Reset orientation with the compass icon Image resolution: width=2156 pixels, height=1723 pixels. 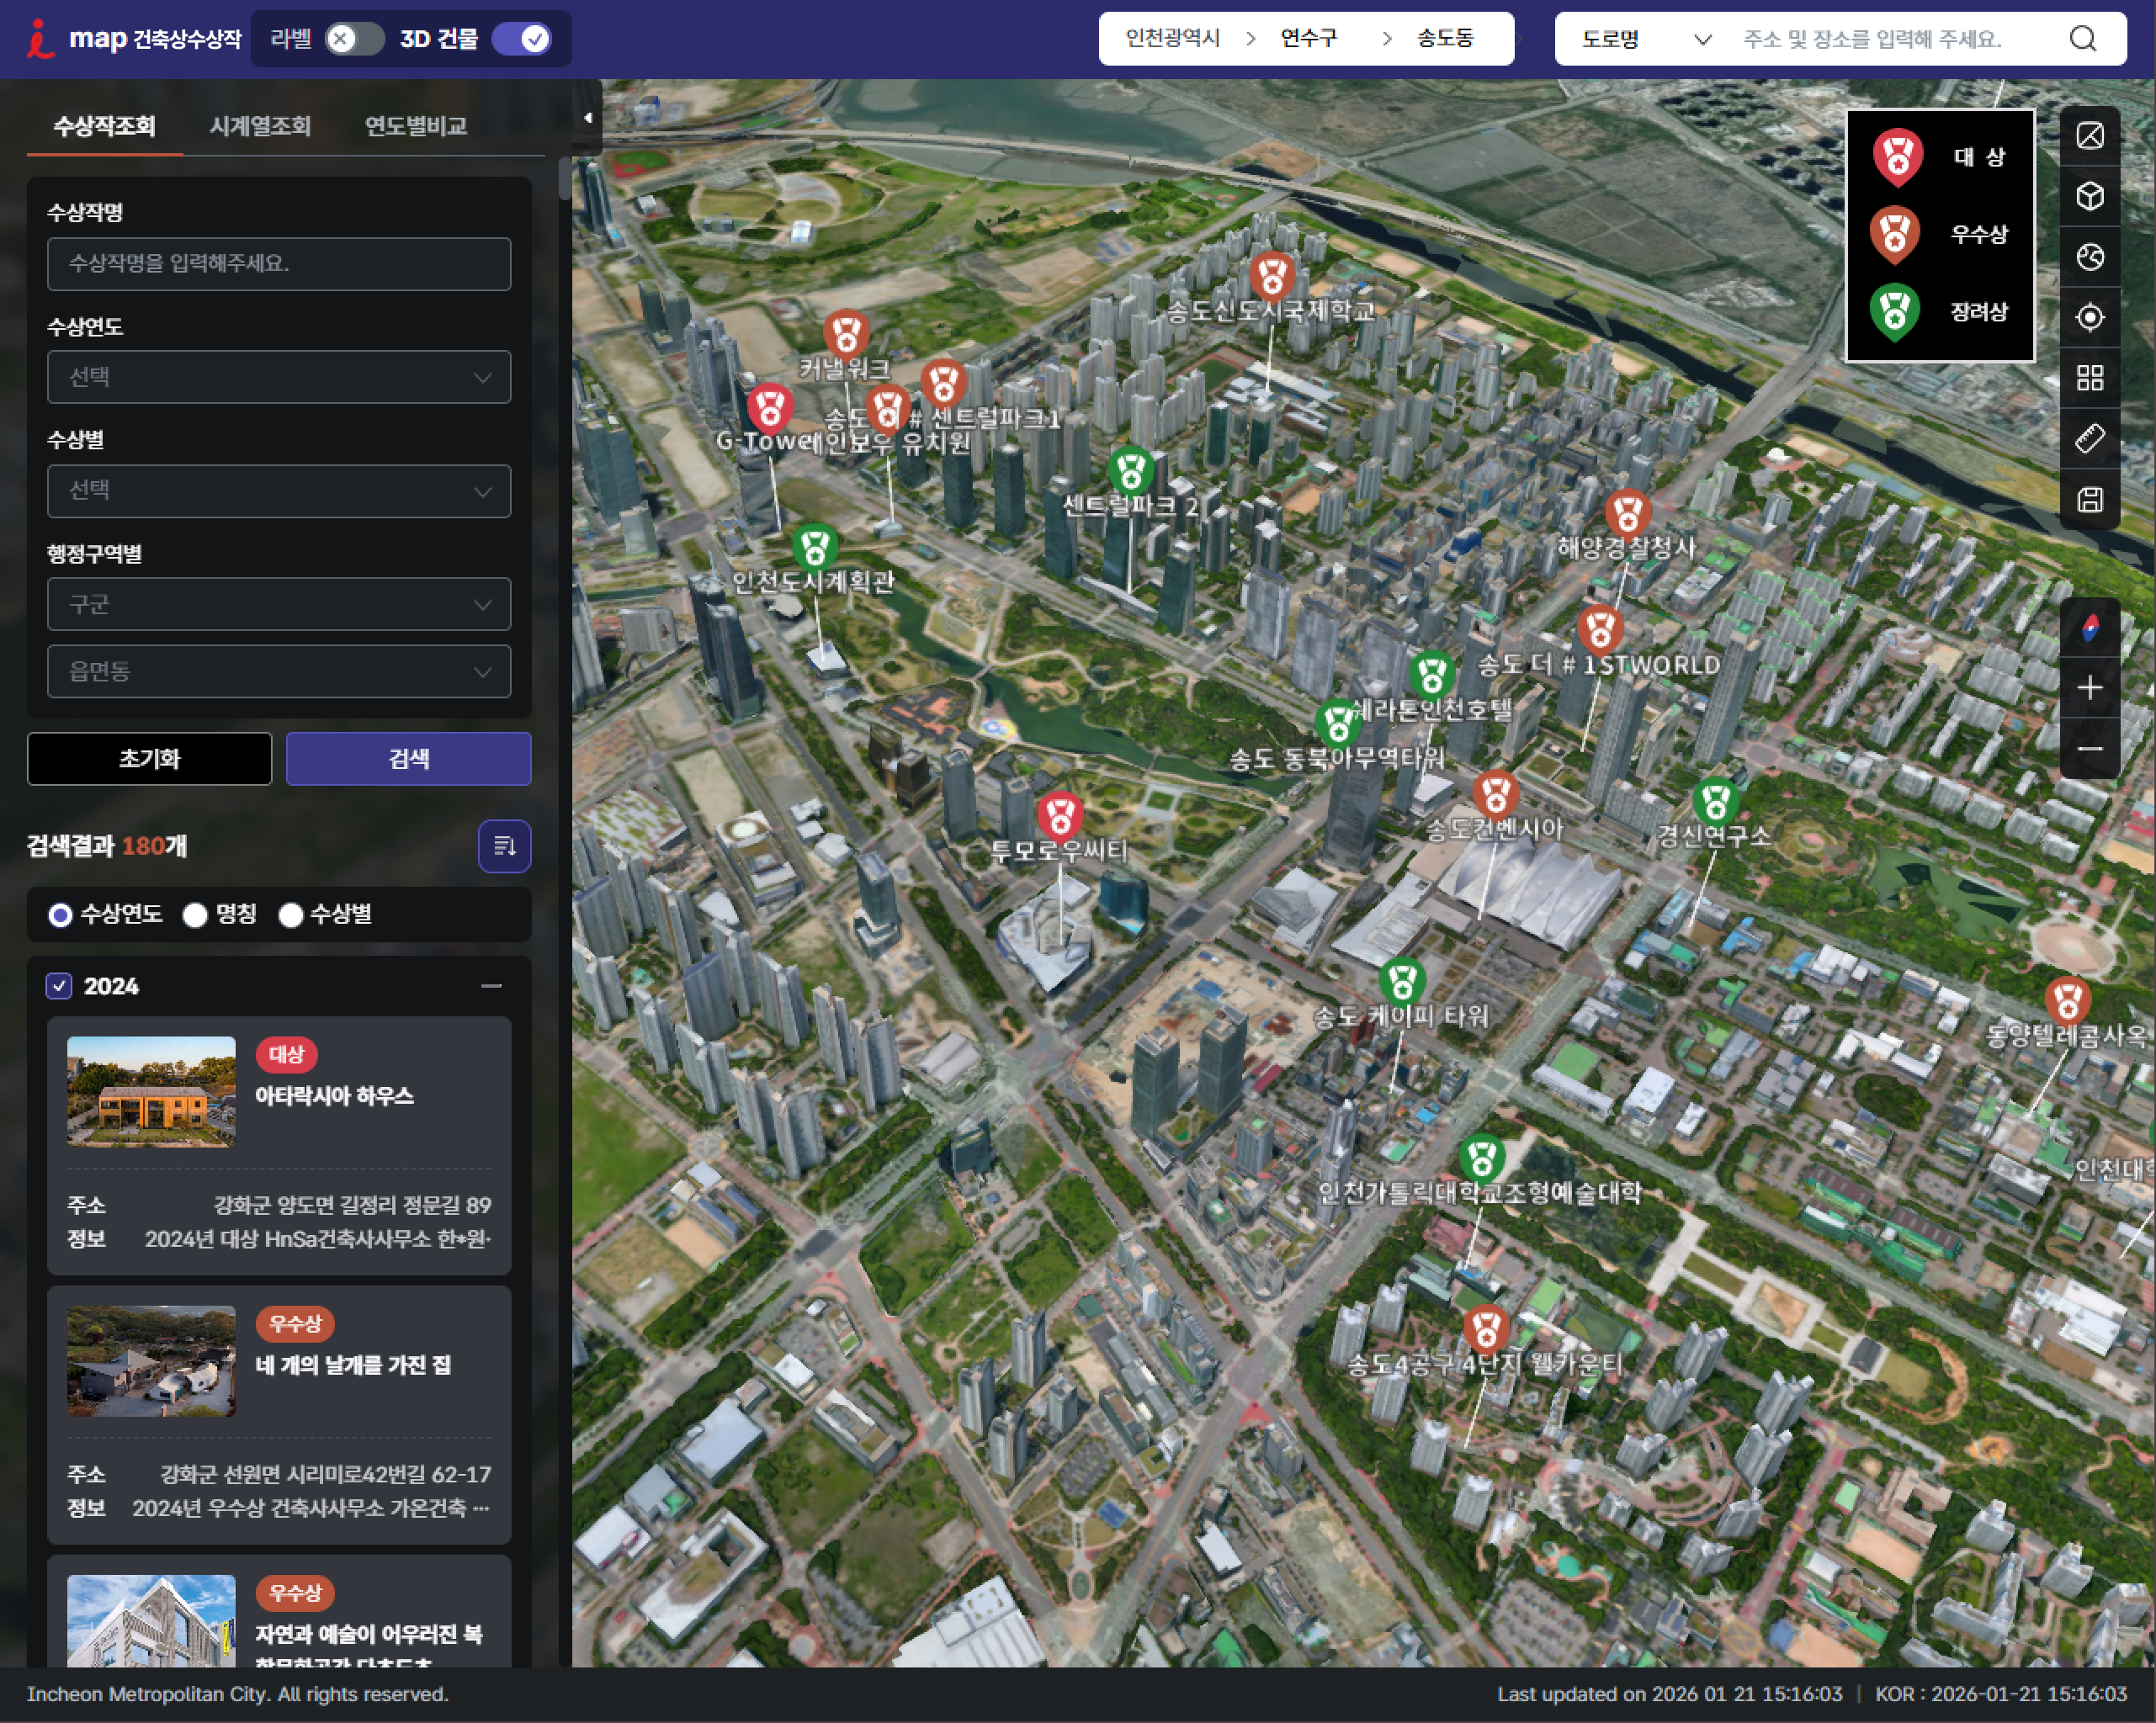(x=2089, y=628)
